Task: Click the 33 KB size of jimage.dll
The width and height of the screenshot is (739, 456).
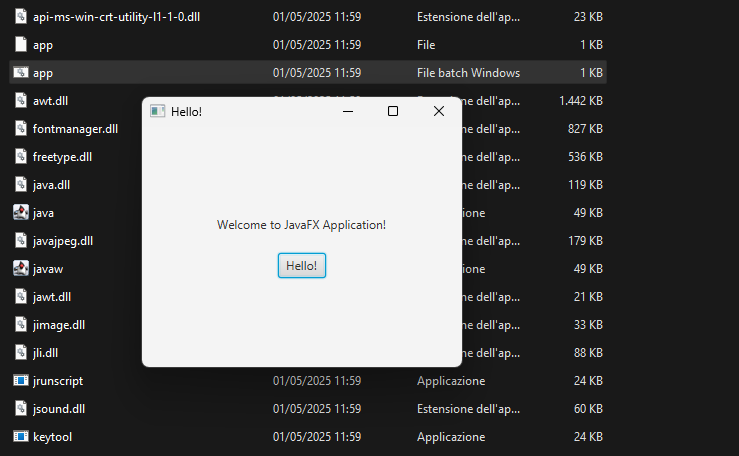Action: [588, 325]
